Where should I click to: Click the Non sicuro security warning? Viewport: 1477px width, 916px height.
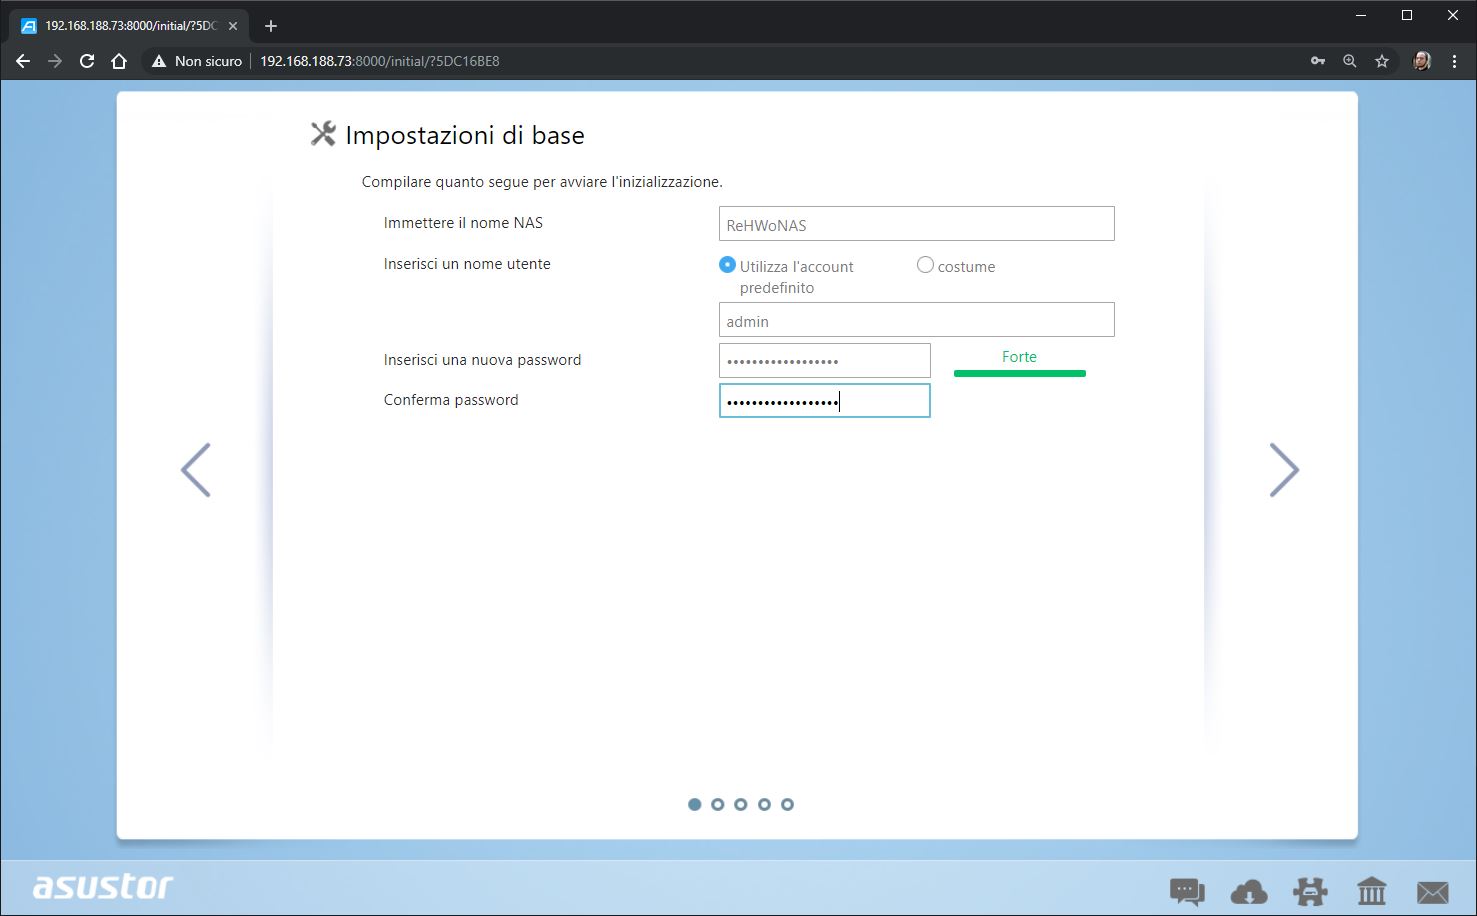[197, 61]
